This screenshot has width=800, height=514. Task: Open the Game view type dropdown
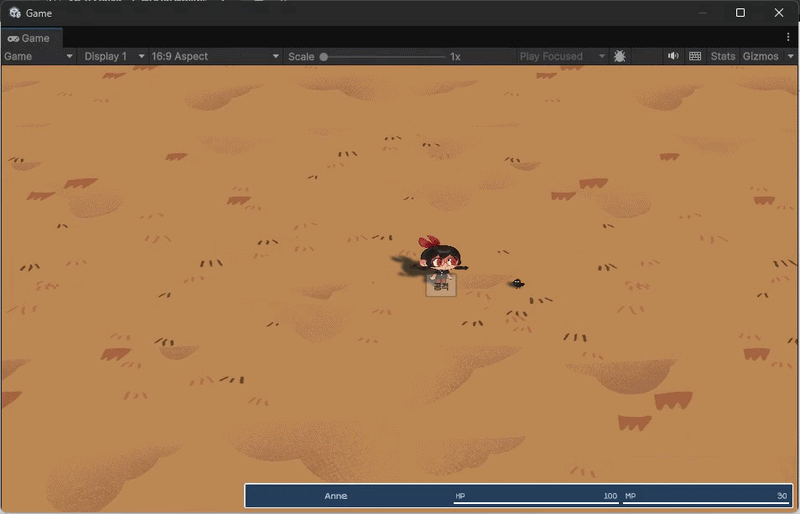(x=38, y=57)
